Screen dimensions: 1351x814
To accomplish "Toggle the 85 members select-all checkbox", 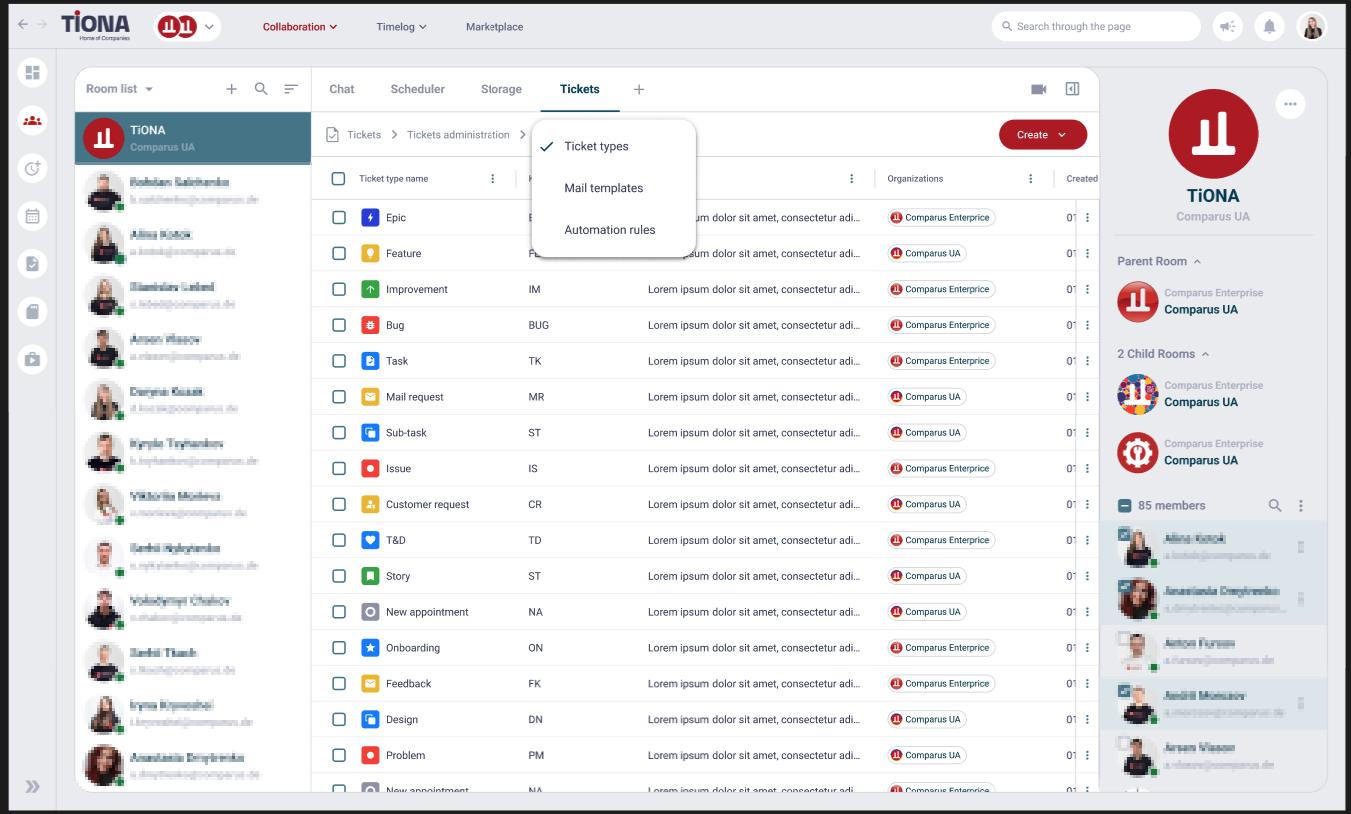I will [1125, 506].
